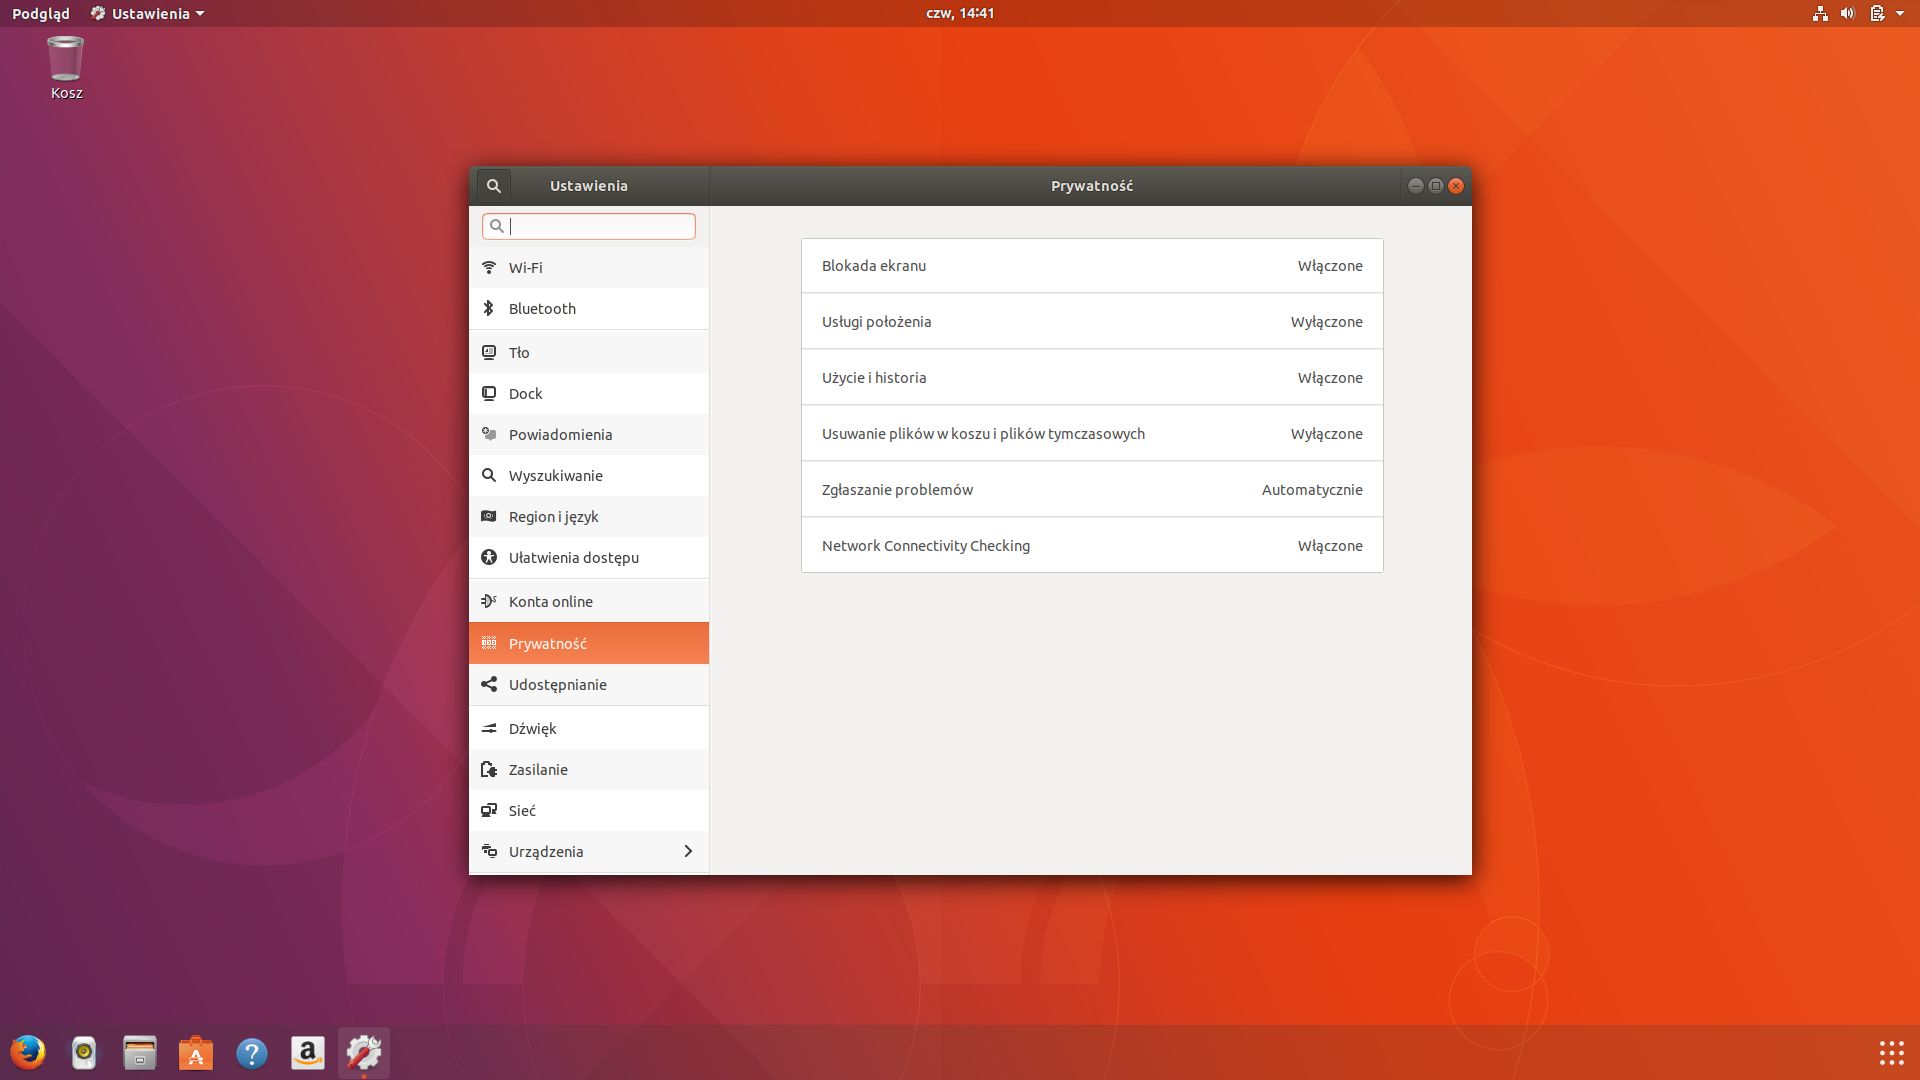Open the Blokada ekranu row
The image size is (1920, 1080).
(1091, 266)
